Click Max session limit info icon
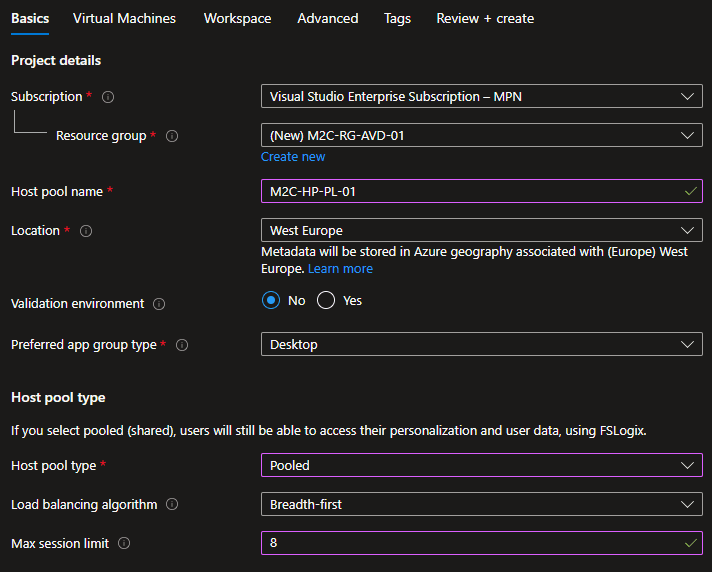The height and width of the screenshot is (572, 712). pyautogui.click(x=124, y=544)
